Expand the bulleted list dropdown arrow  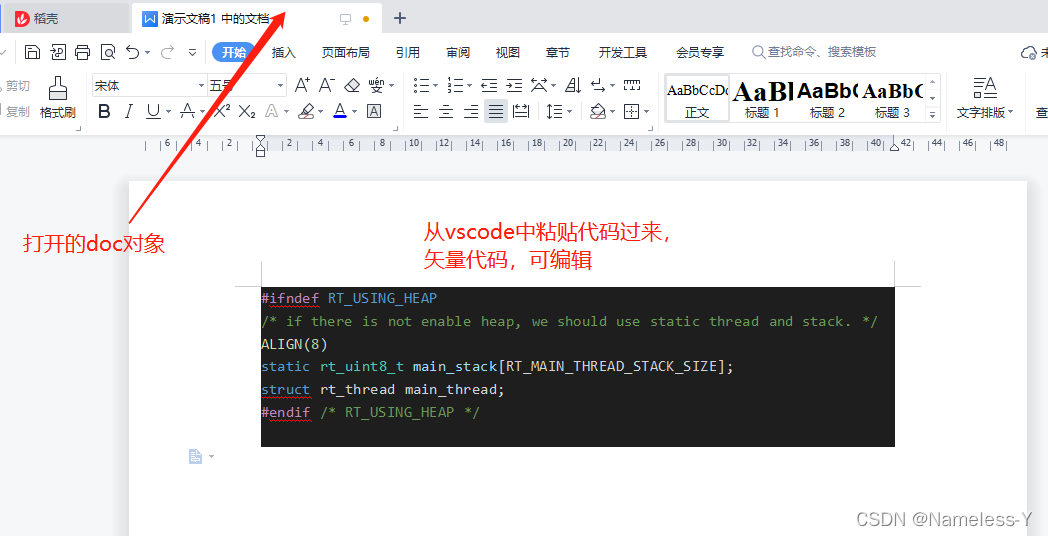(435, 86)
